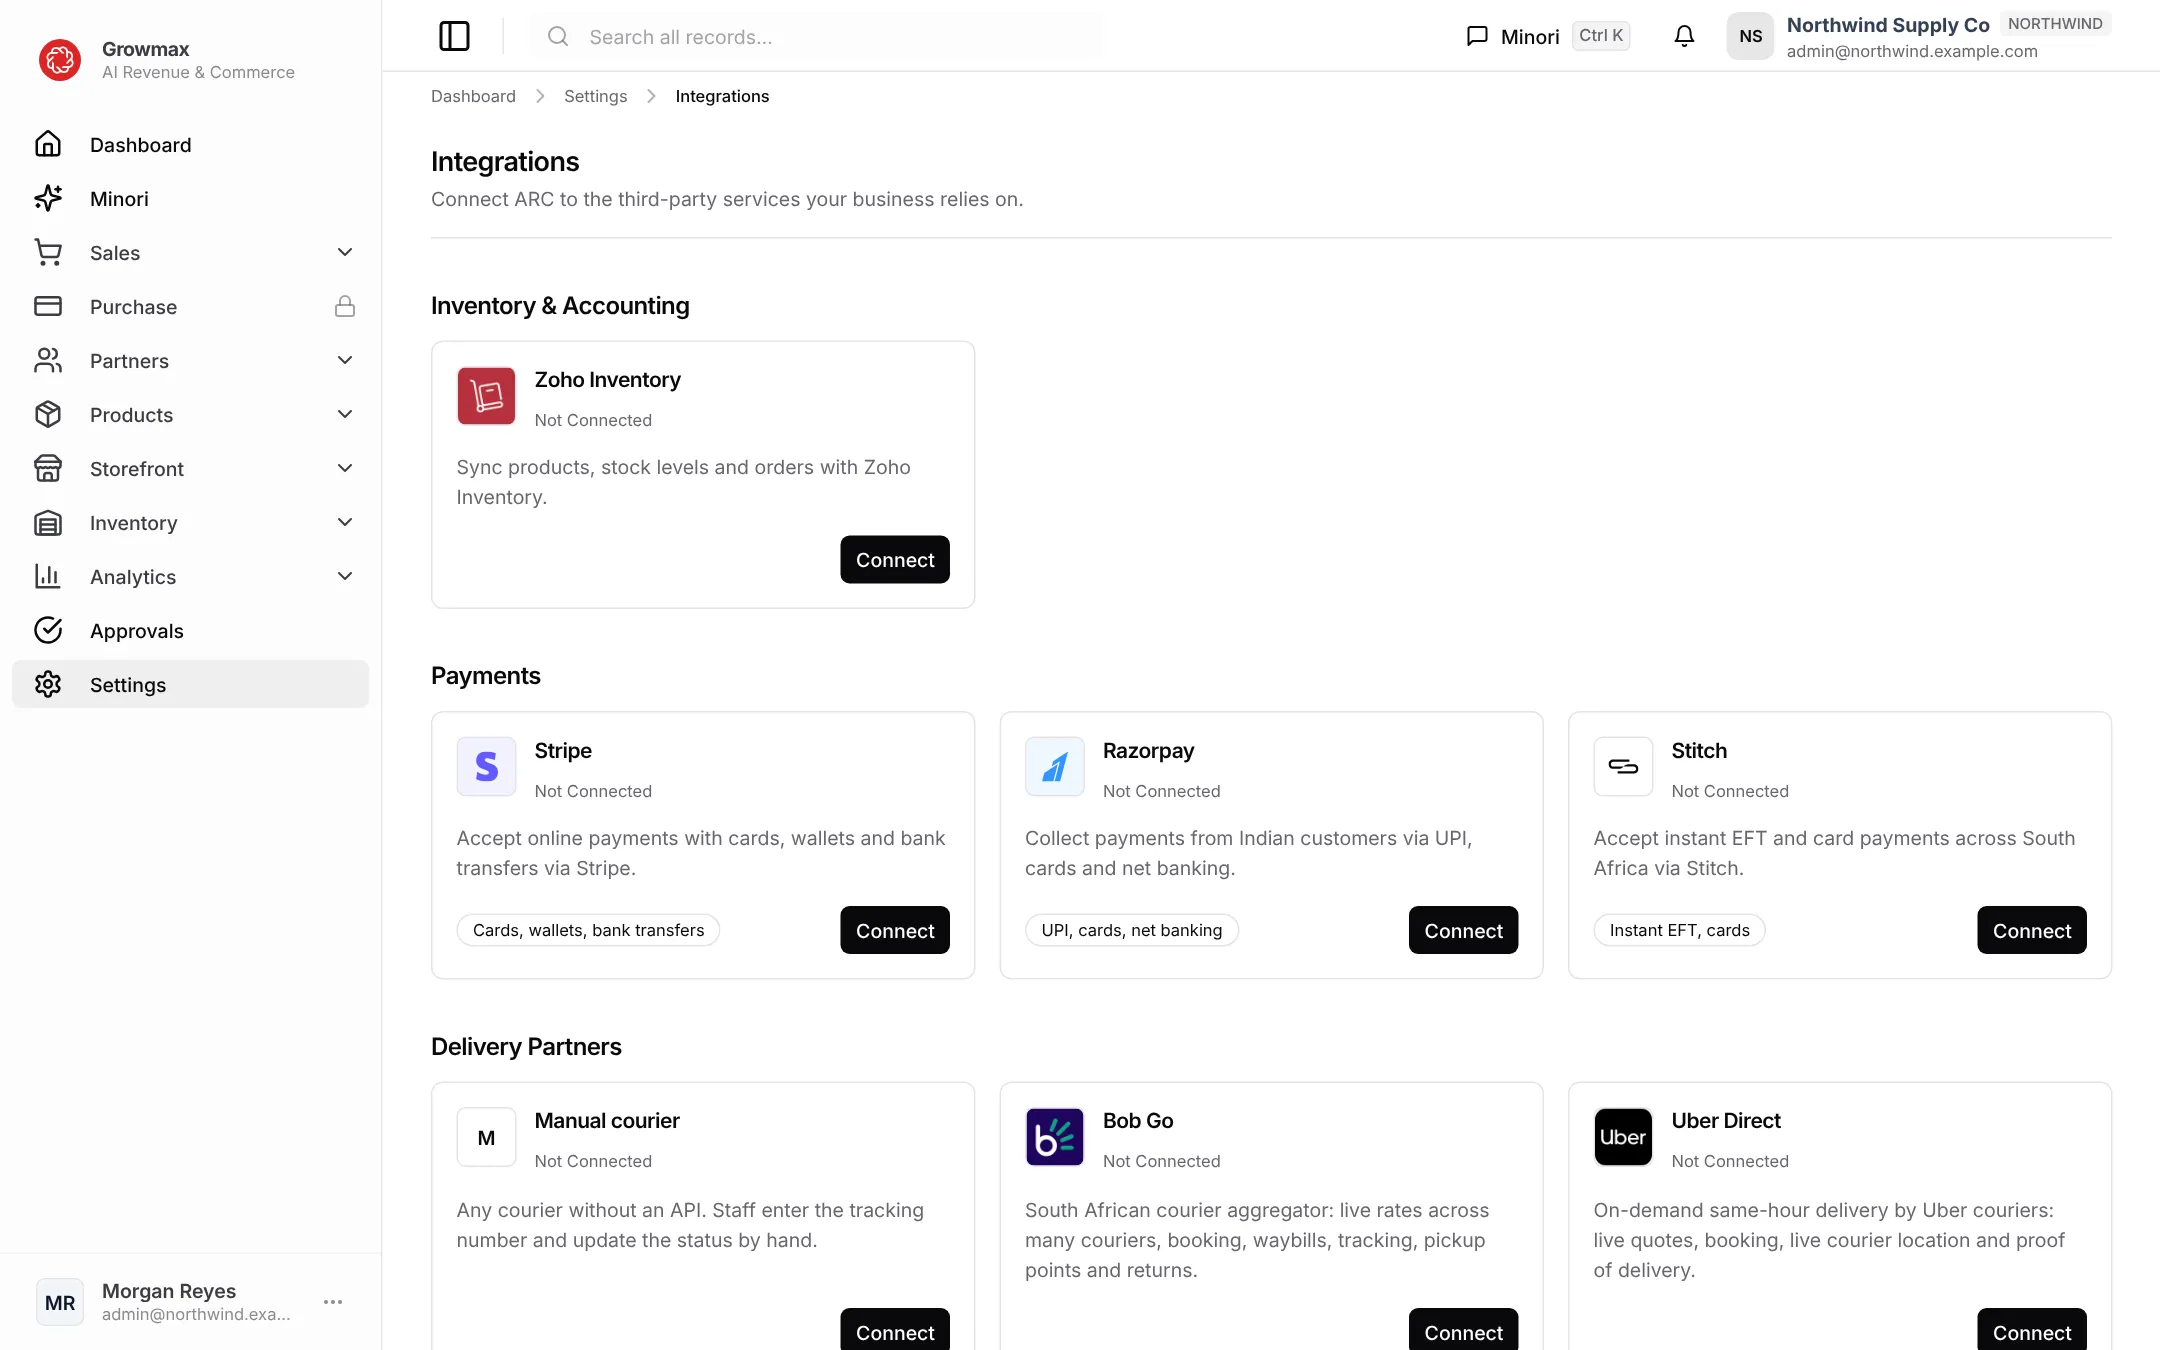Connect the Bob Go courier
The width and height of the screenshot is (2160, 1350).
(1463, 1330)
